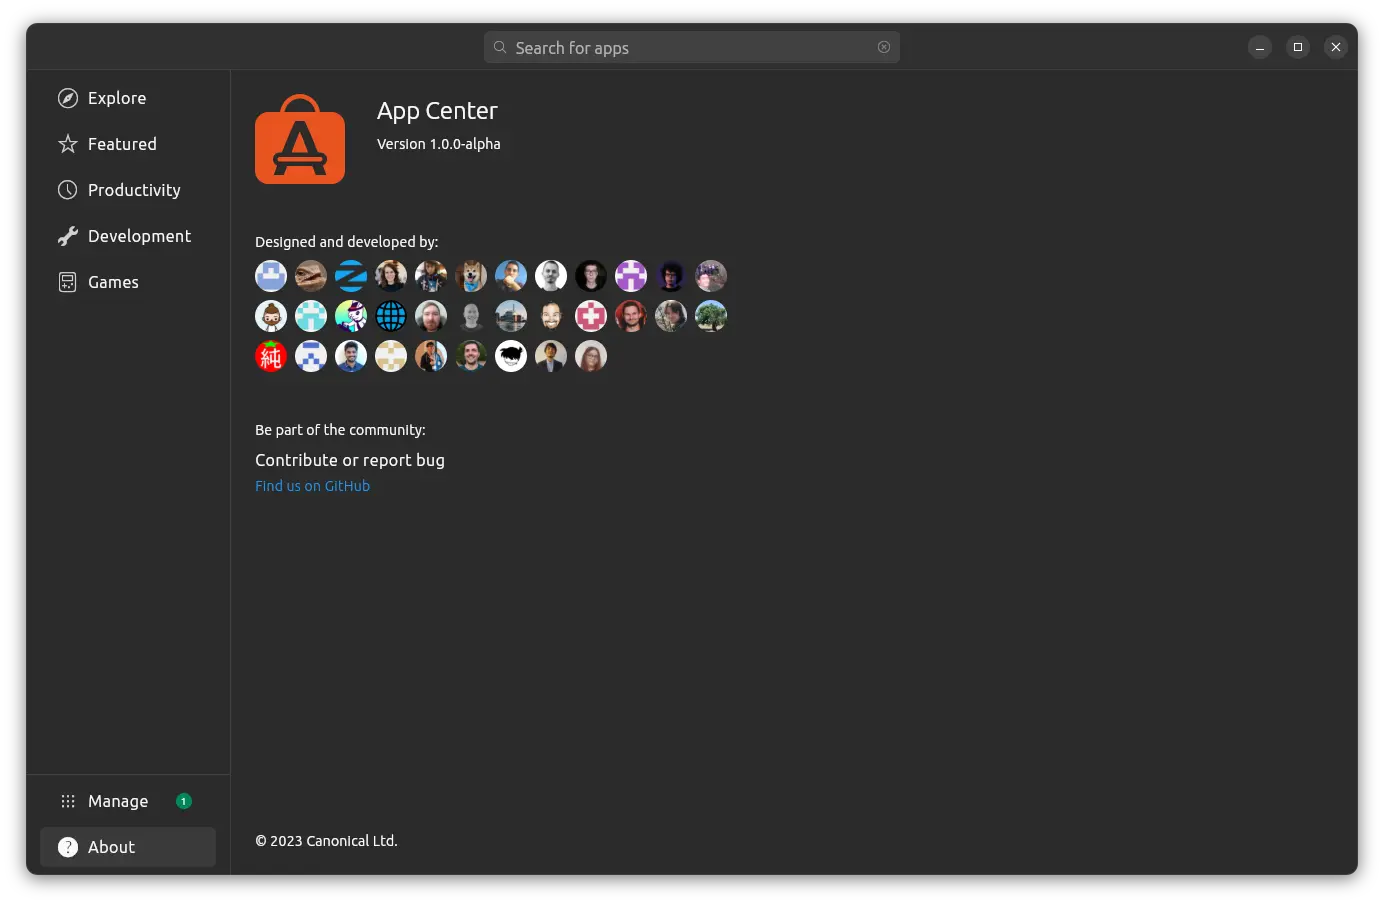Open the teal pixel identicon avatar
Viewport: 1384px width, 904px height.
pos(311,316)
